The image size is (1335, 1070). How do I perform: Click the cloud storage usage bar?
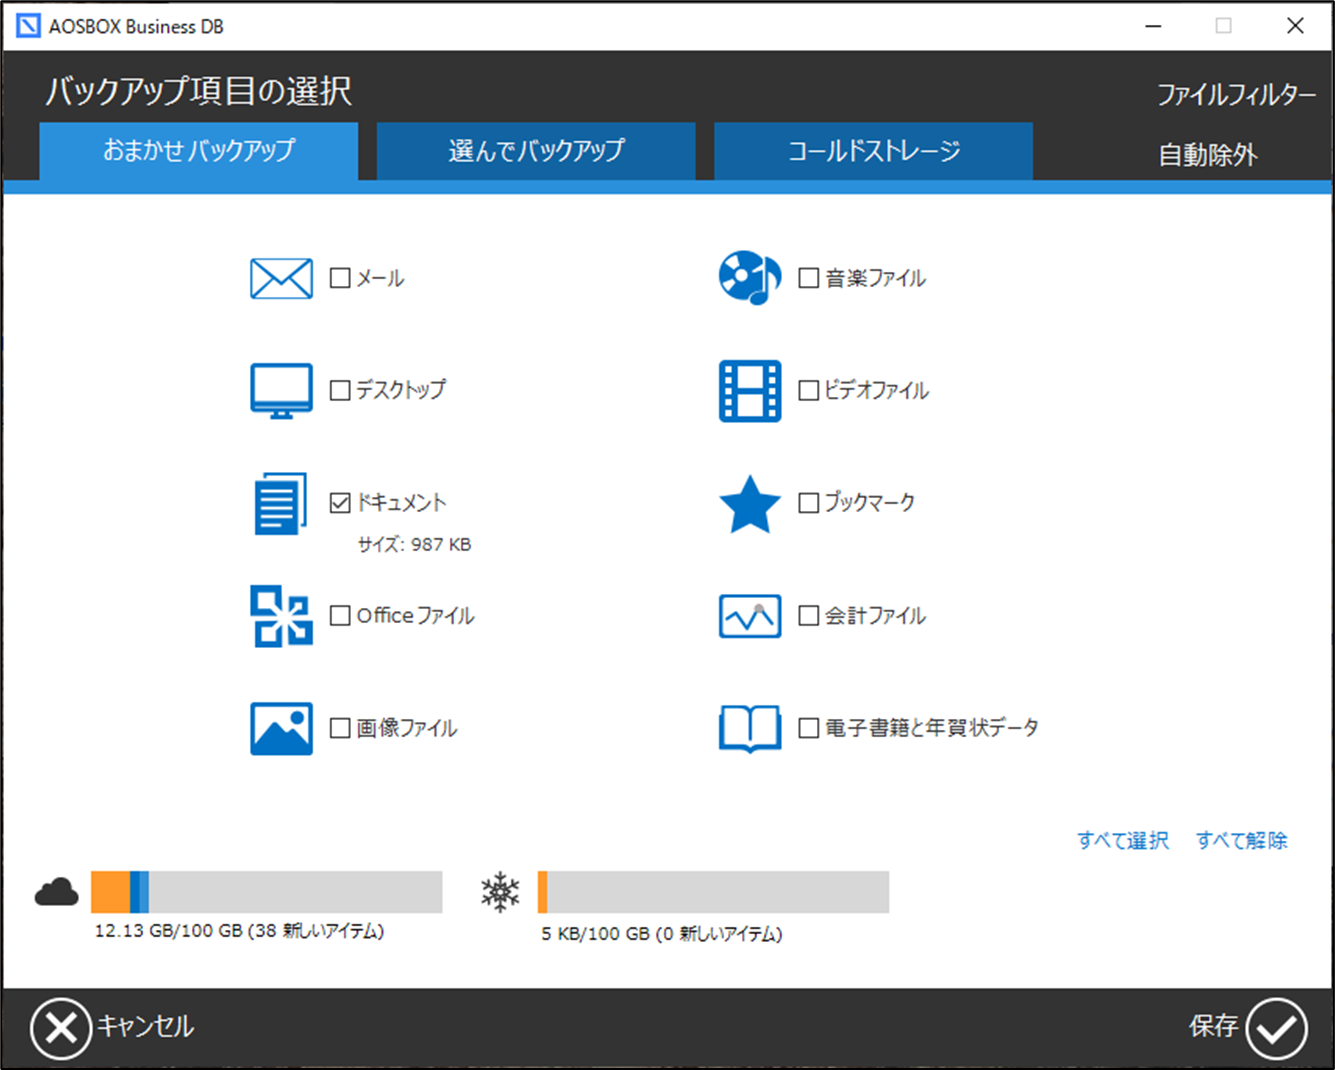(267, 892)
